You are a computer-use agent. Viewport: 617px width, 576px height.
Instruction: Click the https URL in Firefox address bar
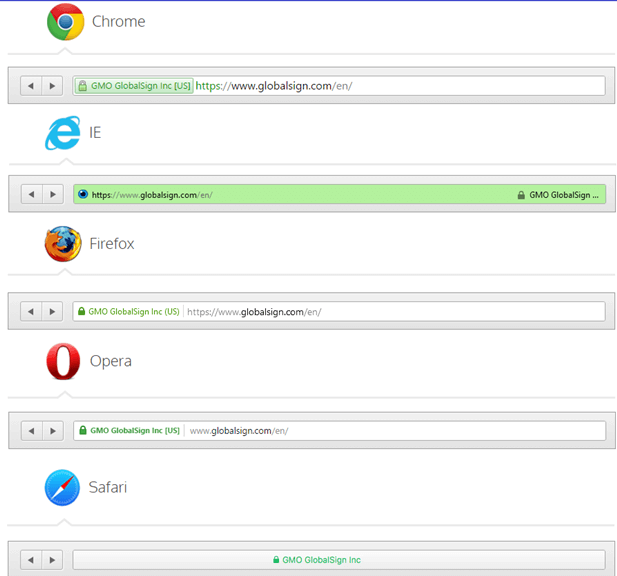click(x=254, y=312)
